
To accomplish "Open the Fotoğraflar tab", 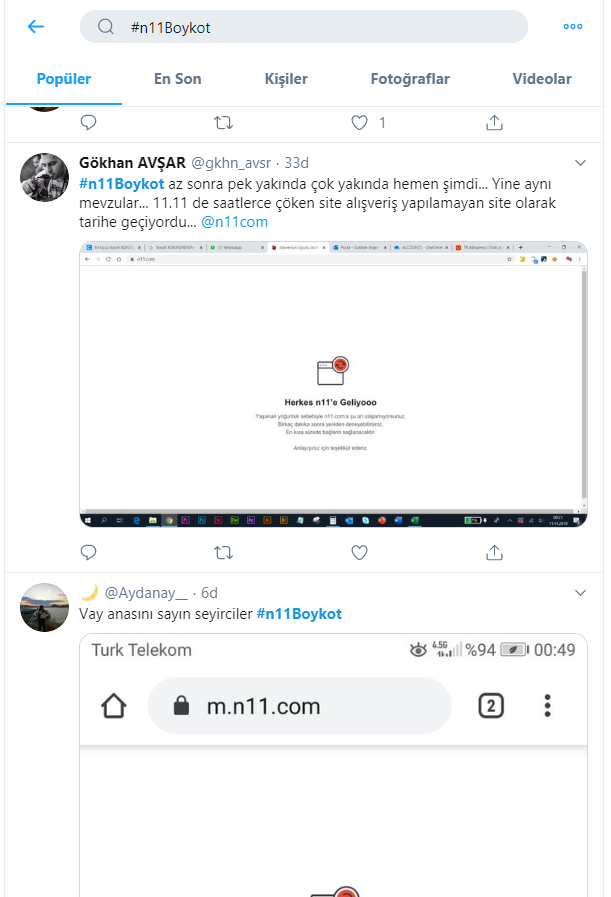I will pyautogui.click(x=410, y=79).
